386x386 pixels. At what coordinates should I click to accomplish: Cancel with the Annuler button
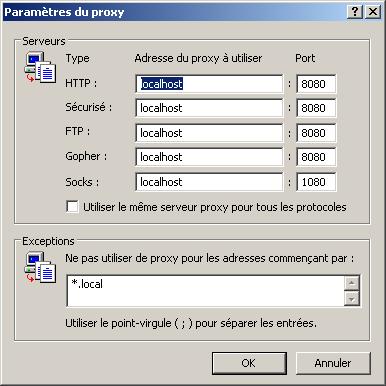(333, 363)
